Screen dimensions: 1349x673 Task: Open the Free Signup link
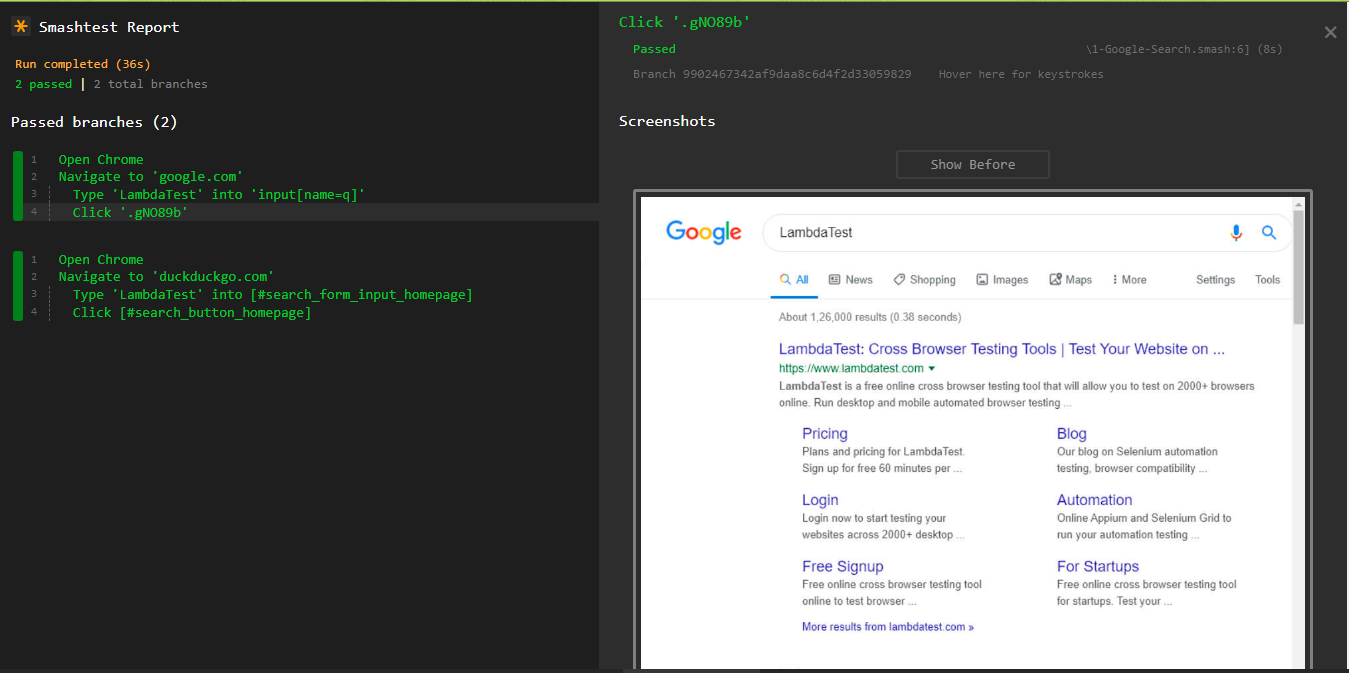click(842, 566)
